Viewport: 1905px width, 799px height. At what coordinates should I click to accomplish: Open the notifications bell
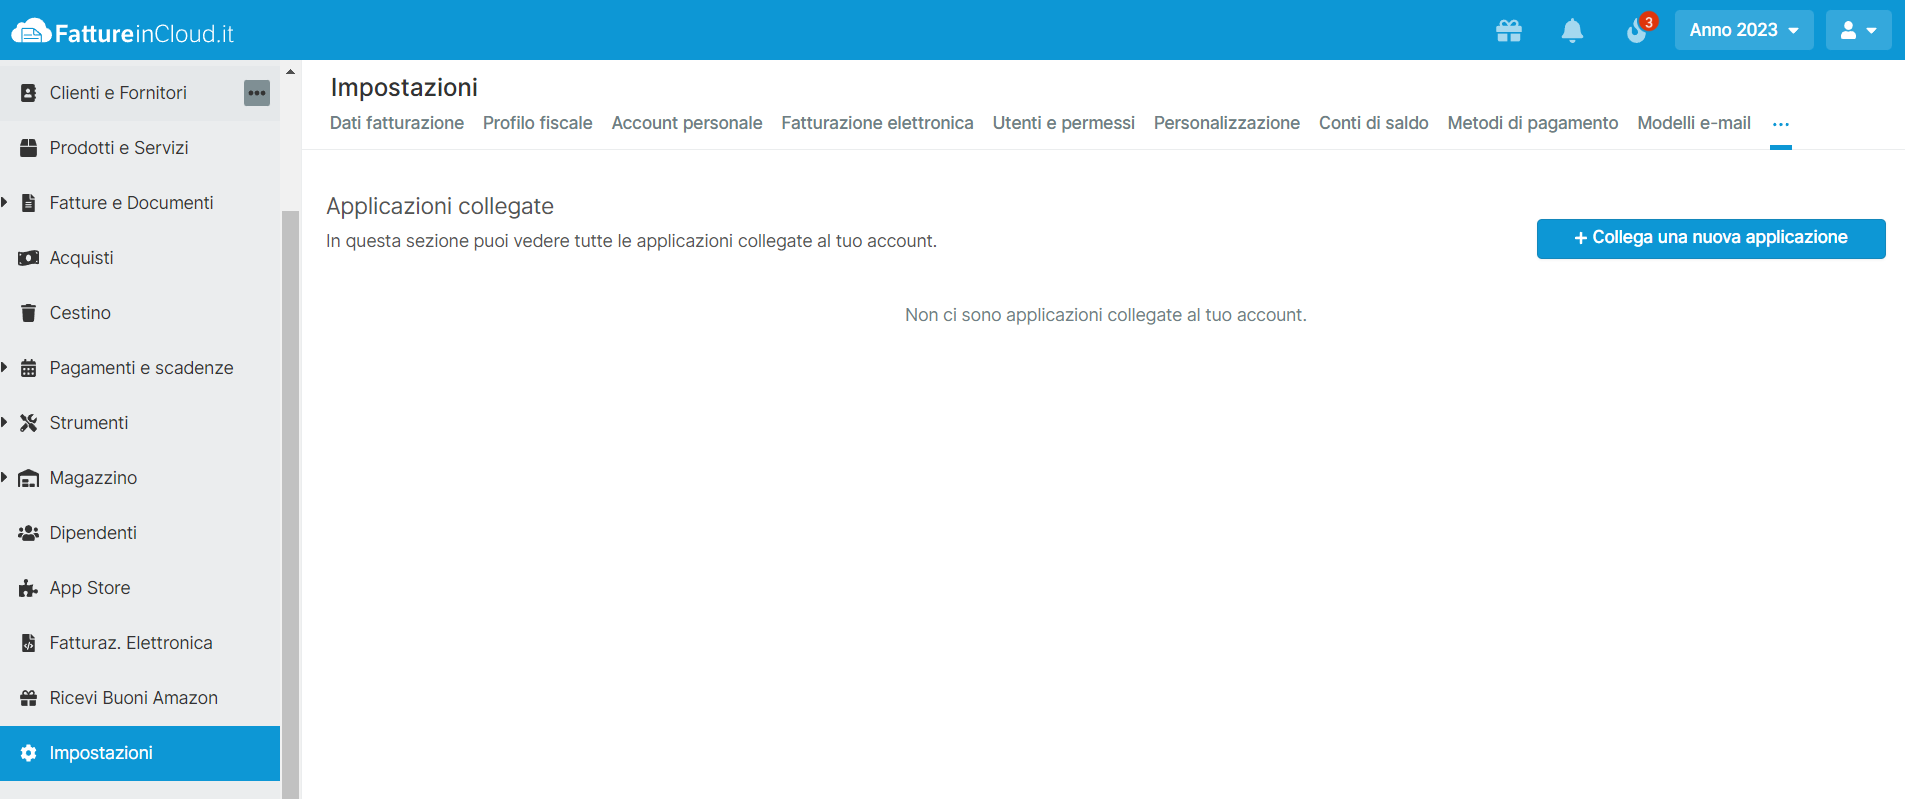[1572, 31]
